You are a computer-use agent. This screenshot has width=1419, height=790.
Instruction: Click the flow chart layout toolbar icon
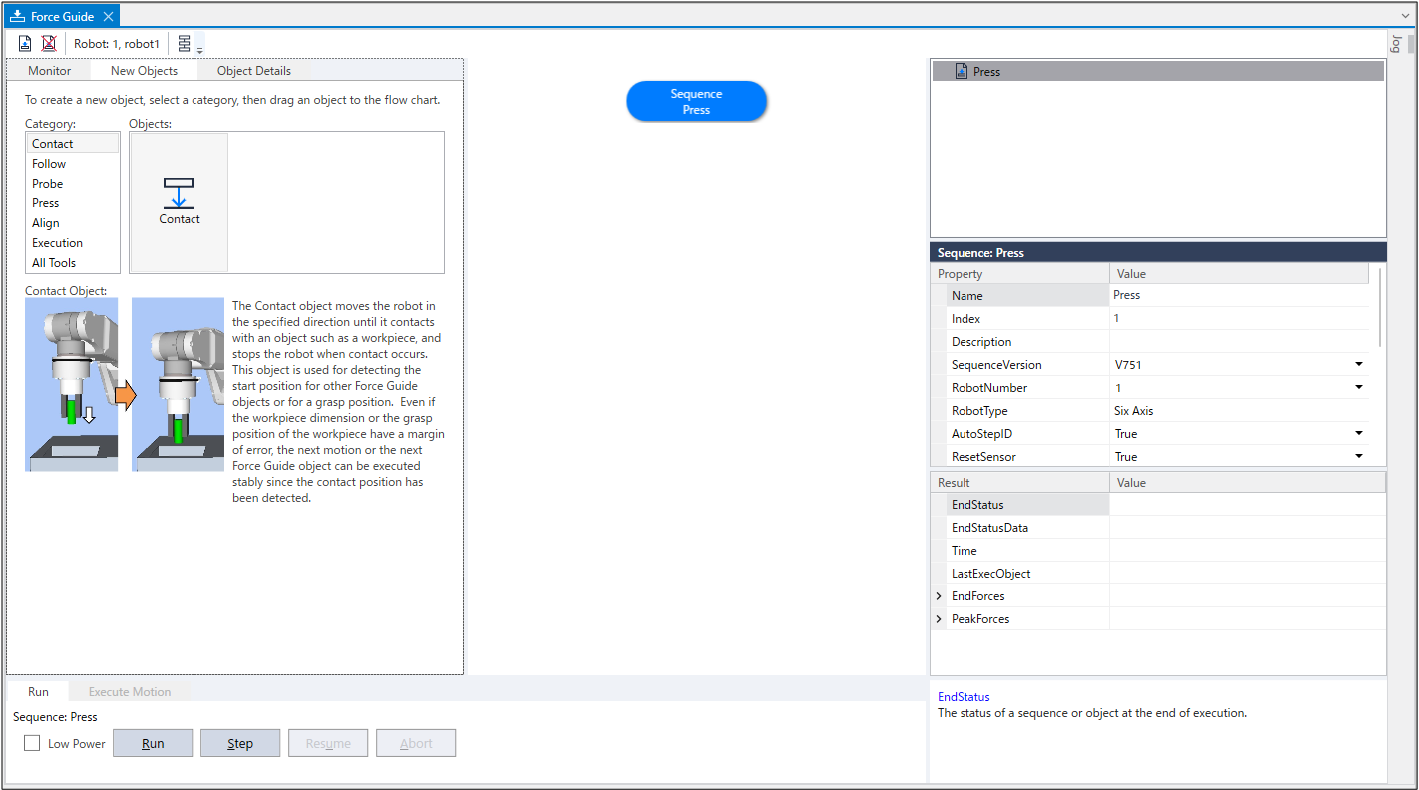tap(185, 44)
